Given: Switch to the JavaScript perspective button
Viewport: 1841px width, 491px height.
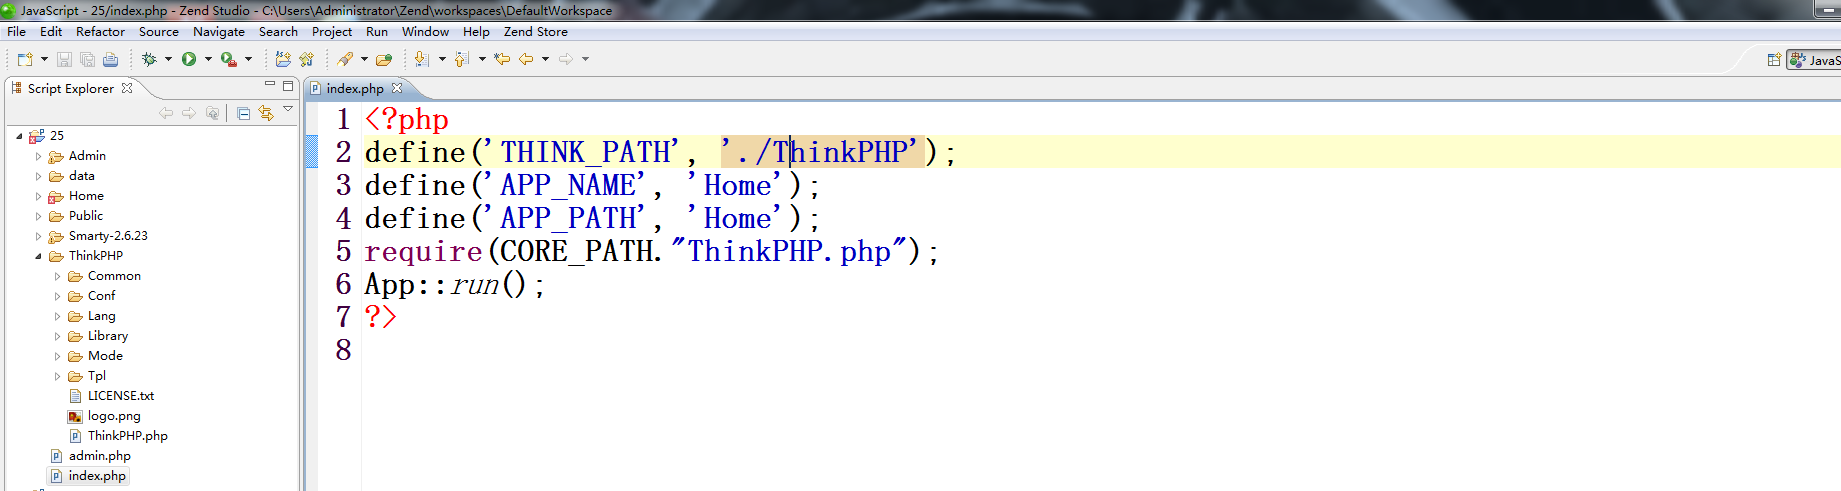Looking at the screenshot, I should (x=1815, y=60).
